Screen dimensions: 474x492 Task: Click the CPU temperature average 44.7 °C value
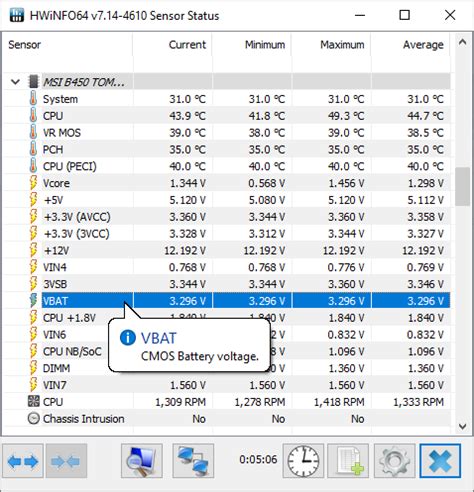pyautogui.click(x=425, y=116)
